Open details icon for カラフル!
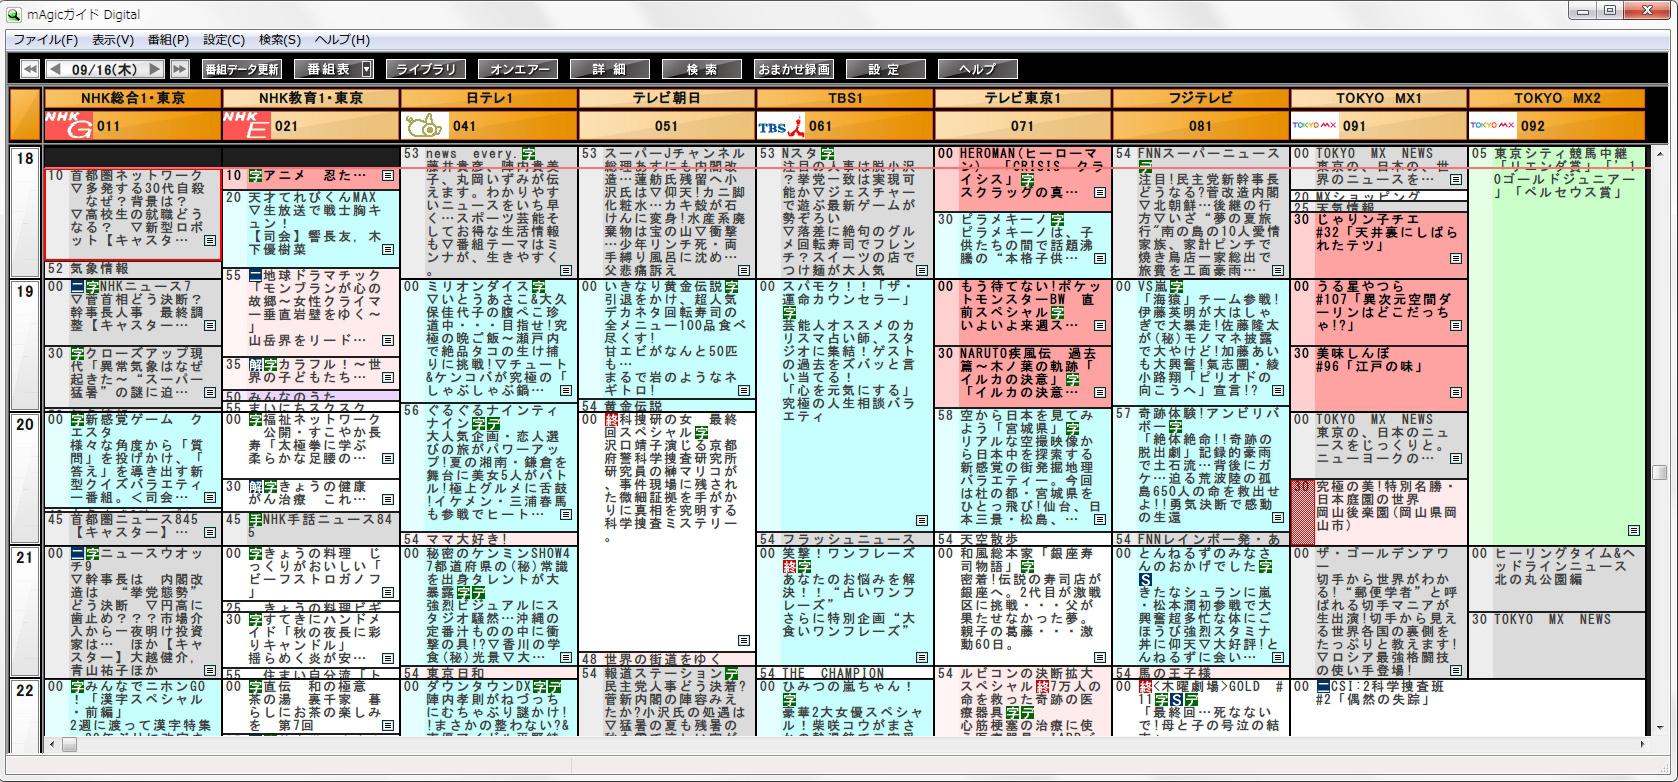 click(x=388, y=378)
